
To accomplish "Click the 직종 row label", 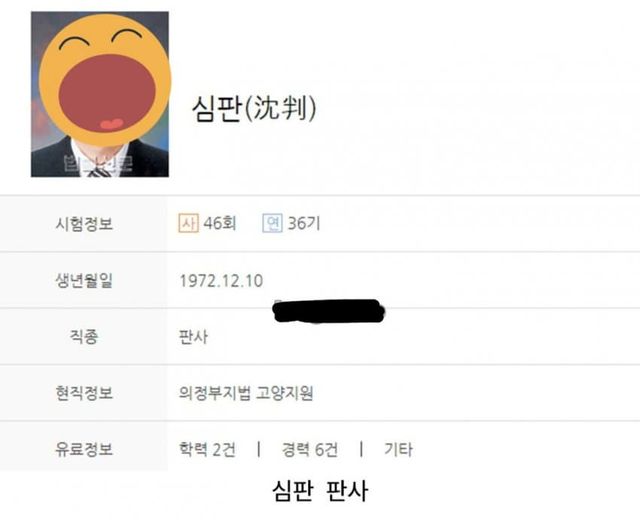I will coord(84,337).
